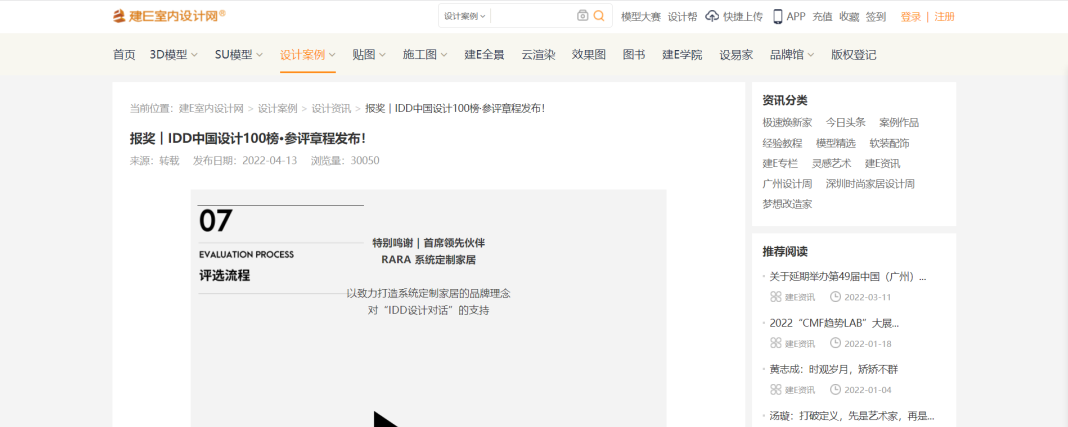The image size is (1068, 427).
Task: Open the 设易家 nav item
Action: point(736,55)
